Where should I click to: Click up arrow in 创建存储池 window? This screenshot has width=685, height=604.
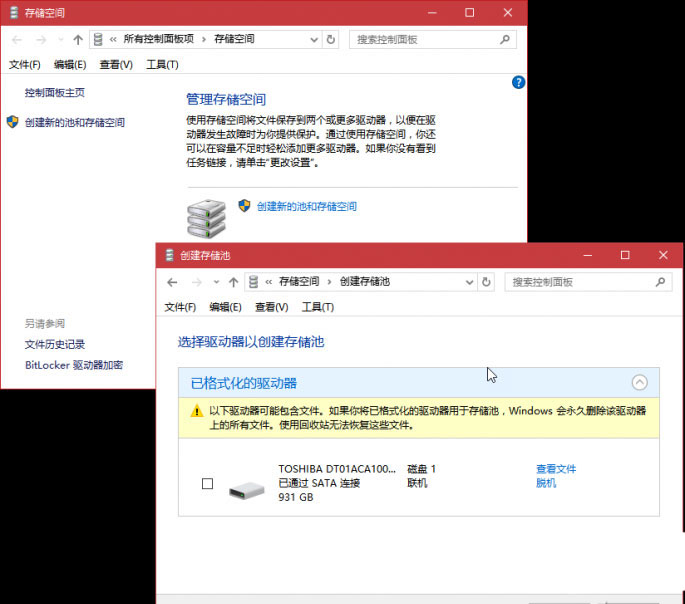coord(233,282)
